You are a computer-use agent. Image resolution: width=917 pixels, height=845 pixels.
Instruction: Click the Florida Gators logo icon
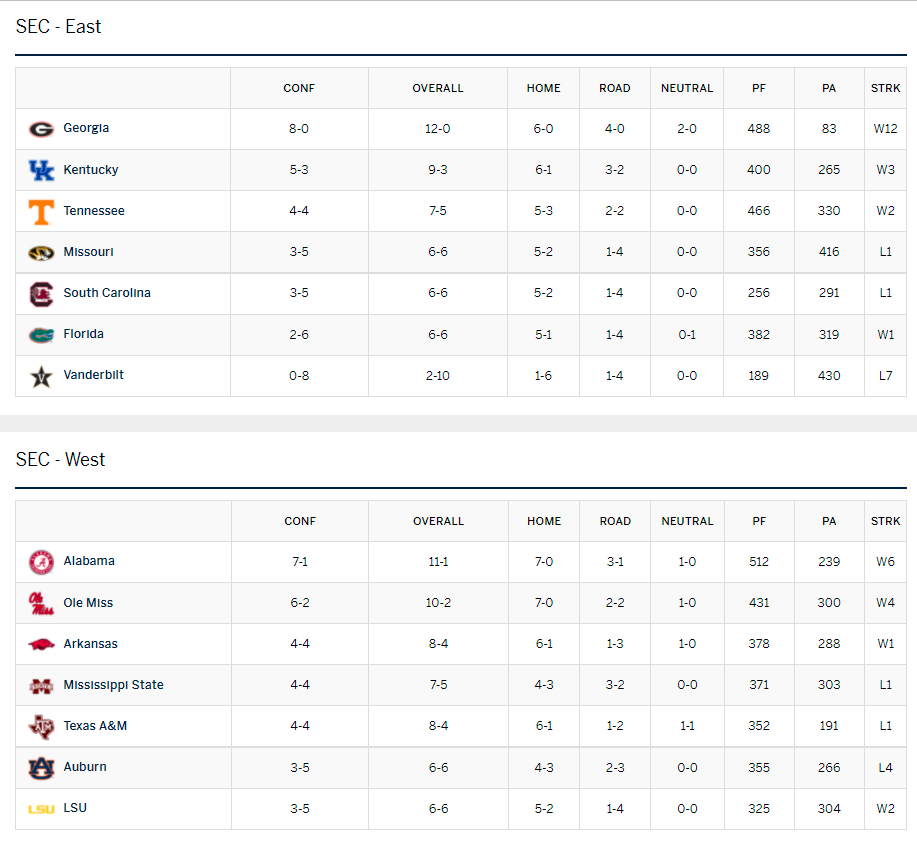(x=41, y=334)
